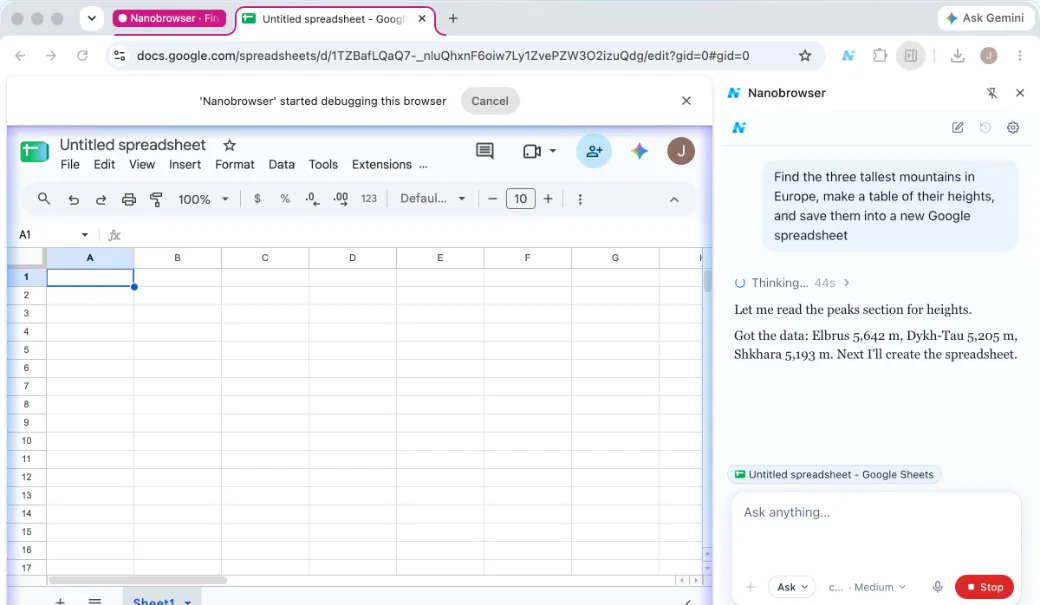Open the Data menu
The image size is (1040, 605).
click(281, 165)
